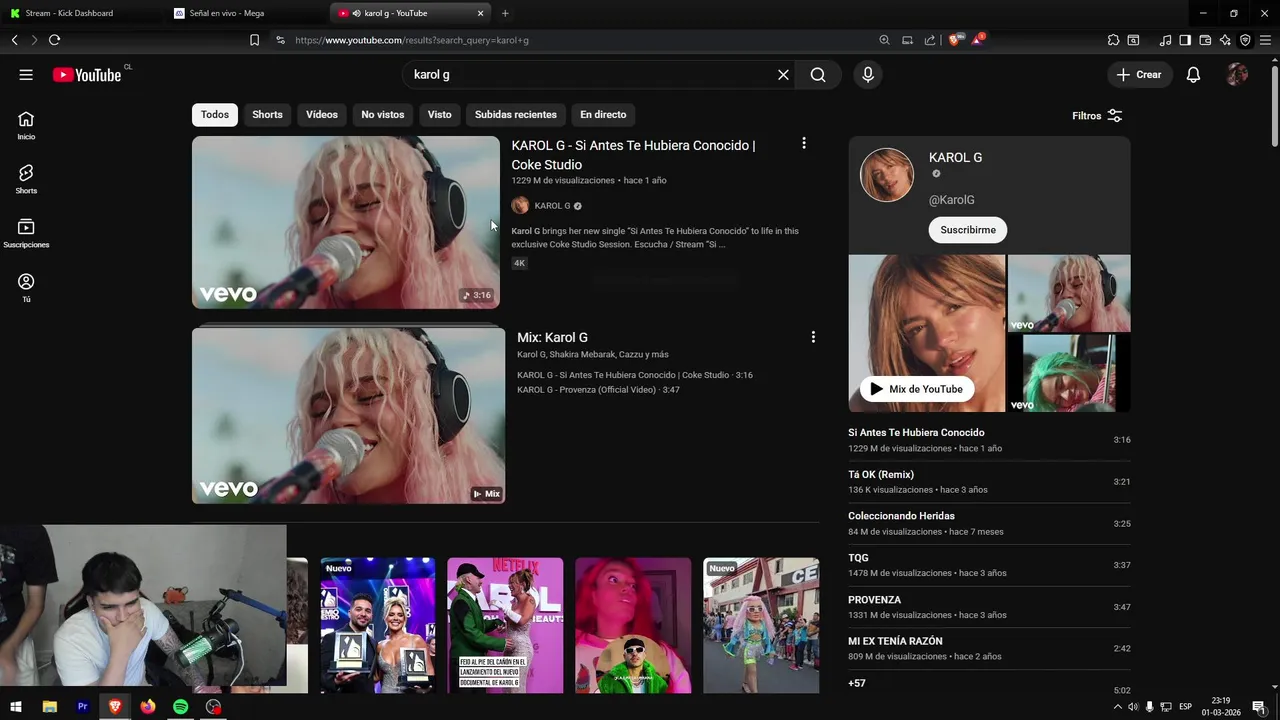
Task: Go back with the browser back arrow
Action: click(x=14, y=40)
